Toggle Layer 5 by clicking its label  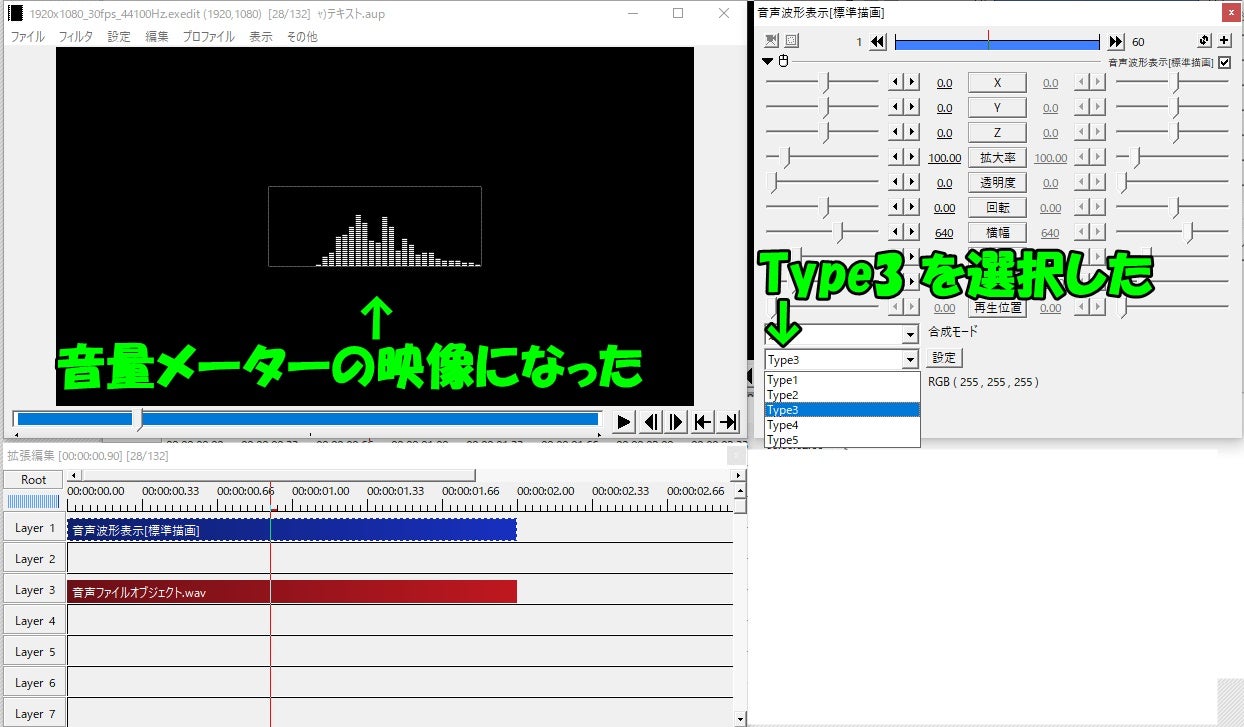coord(34,651)
